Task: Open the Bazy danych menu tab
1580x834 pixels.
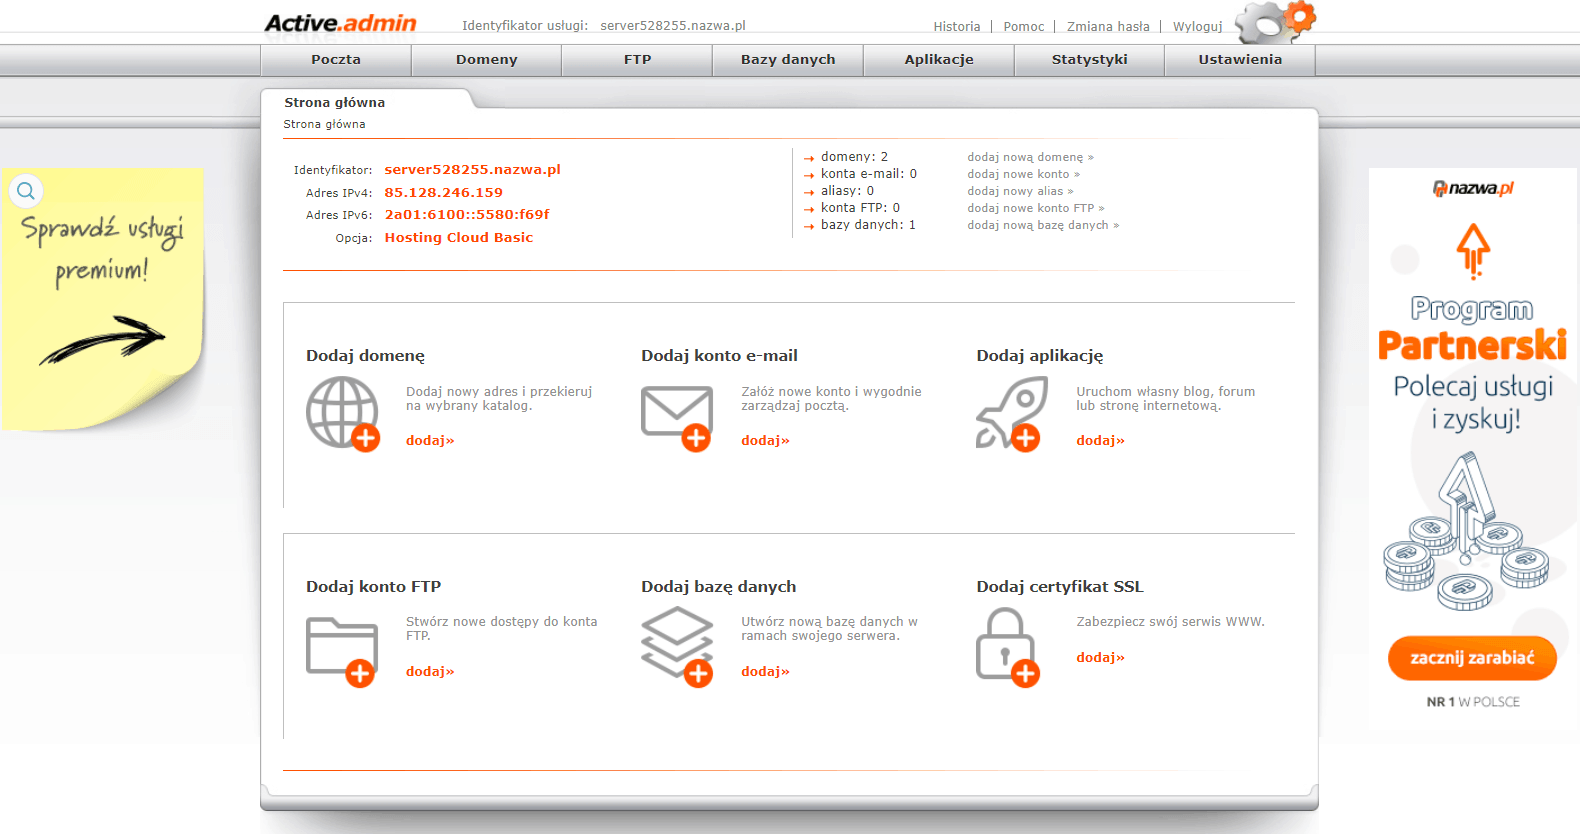Action: click(788, 60)
